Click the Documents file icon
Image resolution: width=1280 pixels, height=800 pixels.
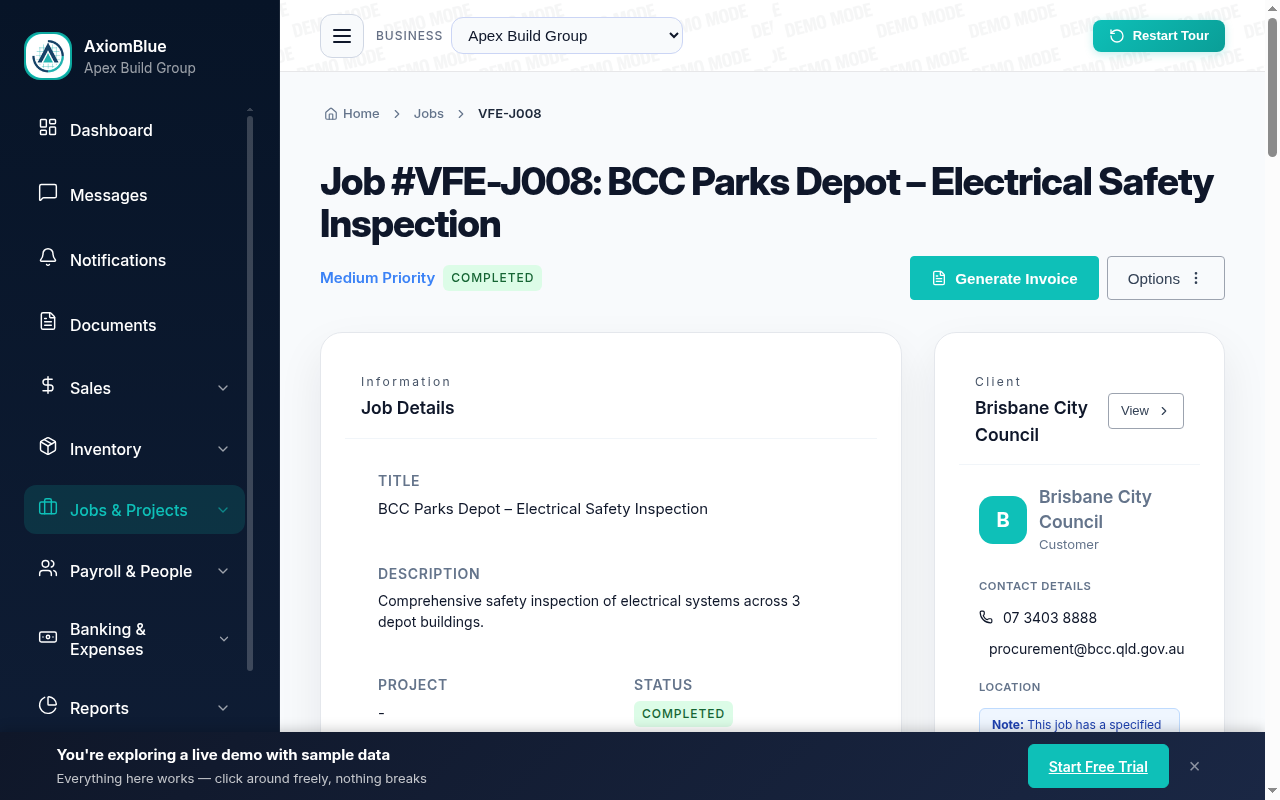[x=48, y=321]
